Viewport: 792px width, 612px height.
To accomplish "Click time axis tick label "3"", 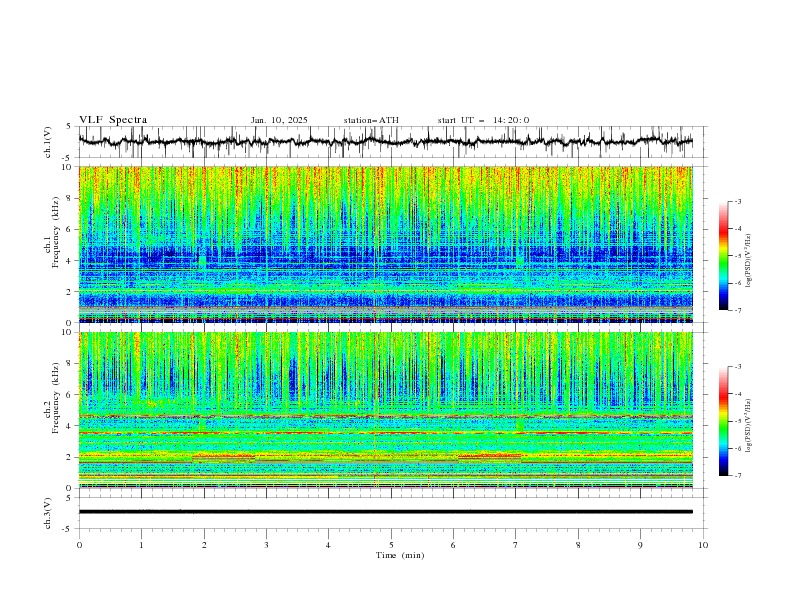I will (266, 545).
